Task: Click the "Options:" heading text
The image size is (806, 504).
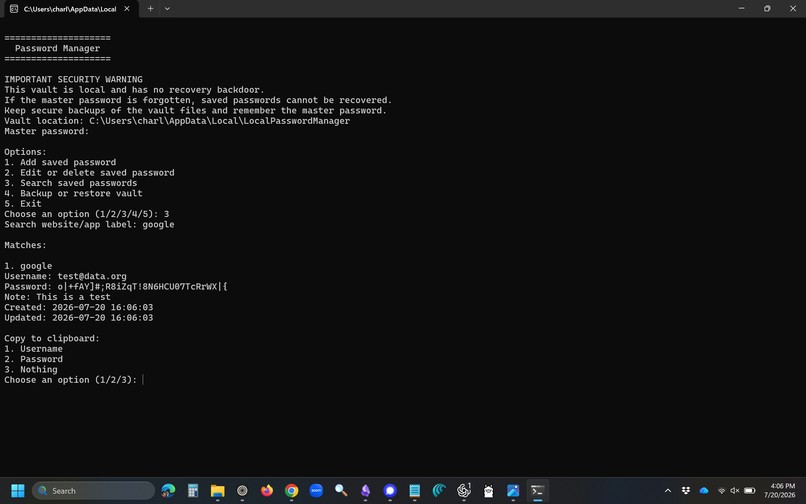Action: pyautogui.click(x=25, y=152)
